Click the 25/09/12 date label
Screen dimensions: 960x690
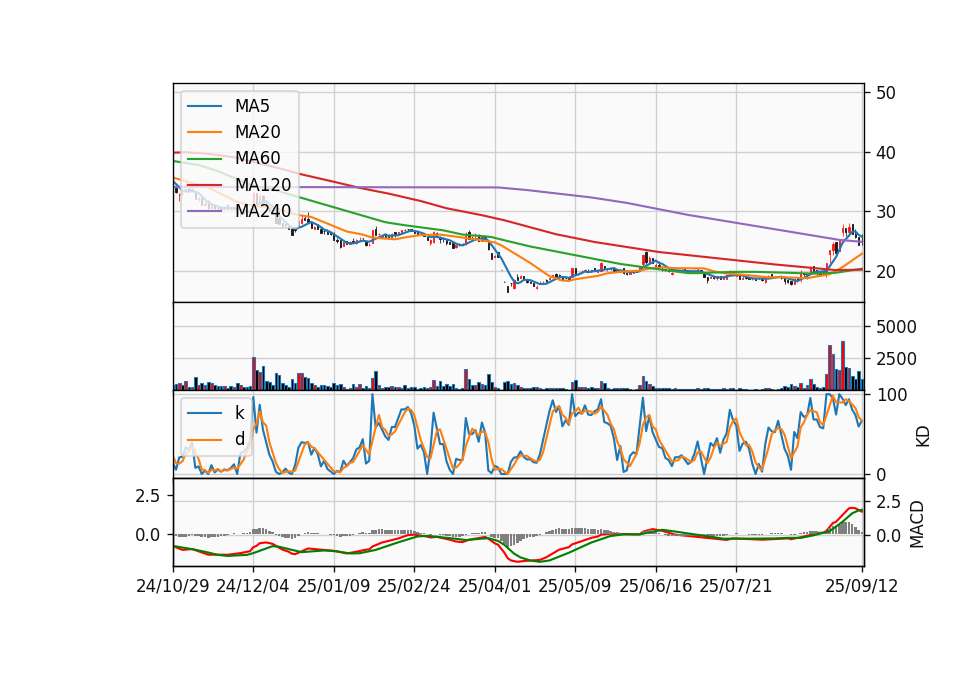coord(862,586)
